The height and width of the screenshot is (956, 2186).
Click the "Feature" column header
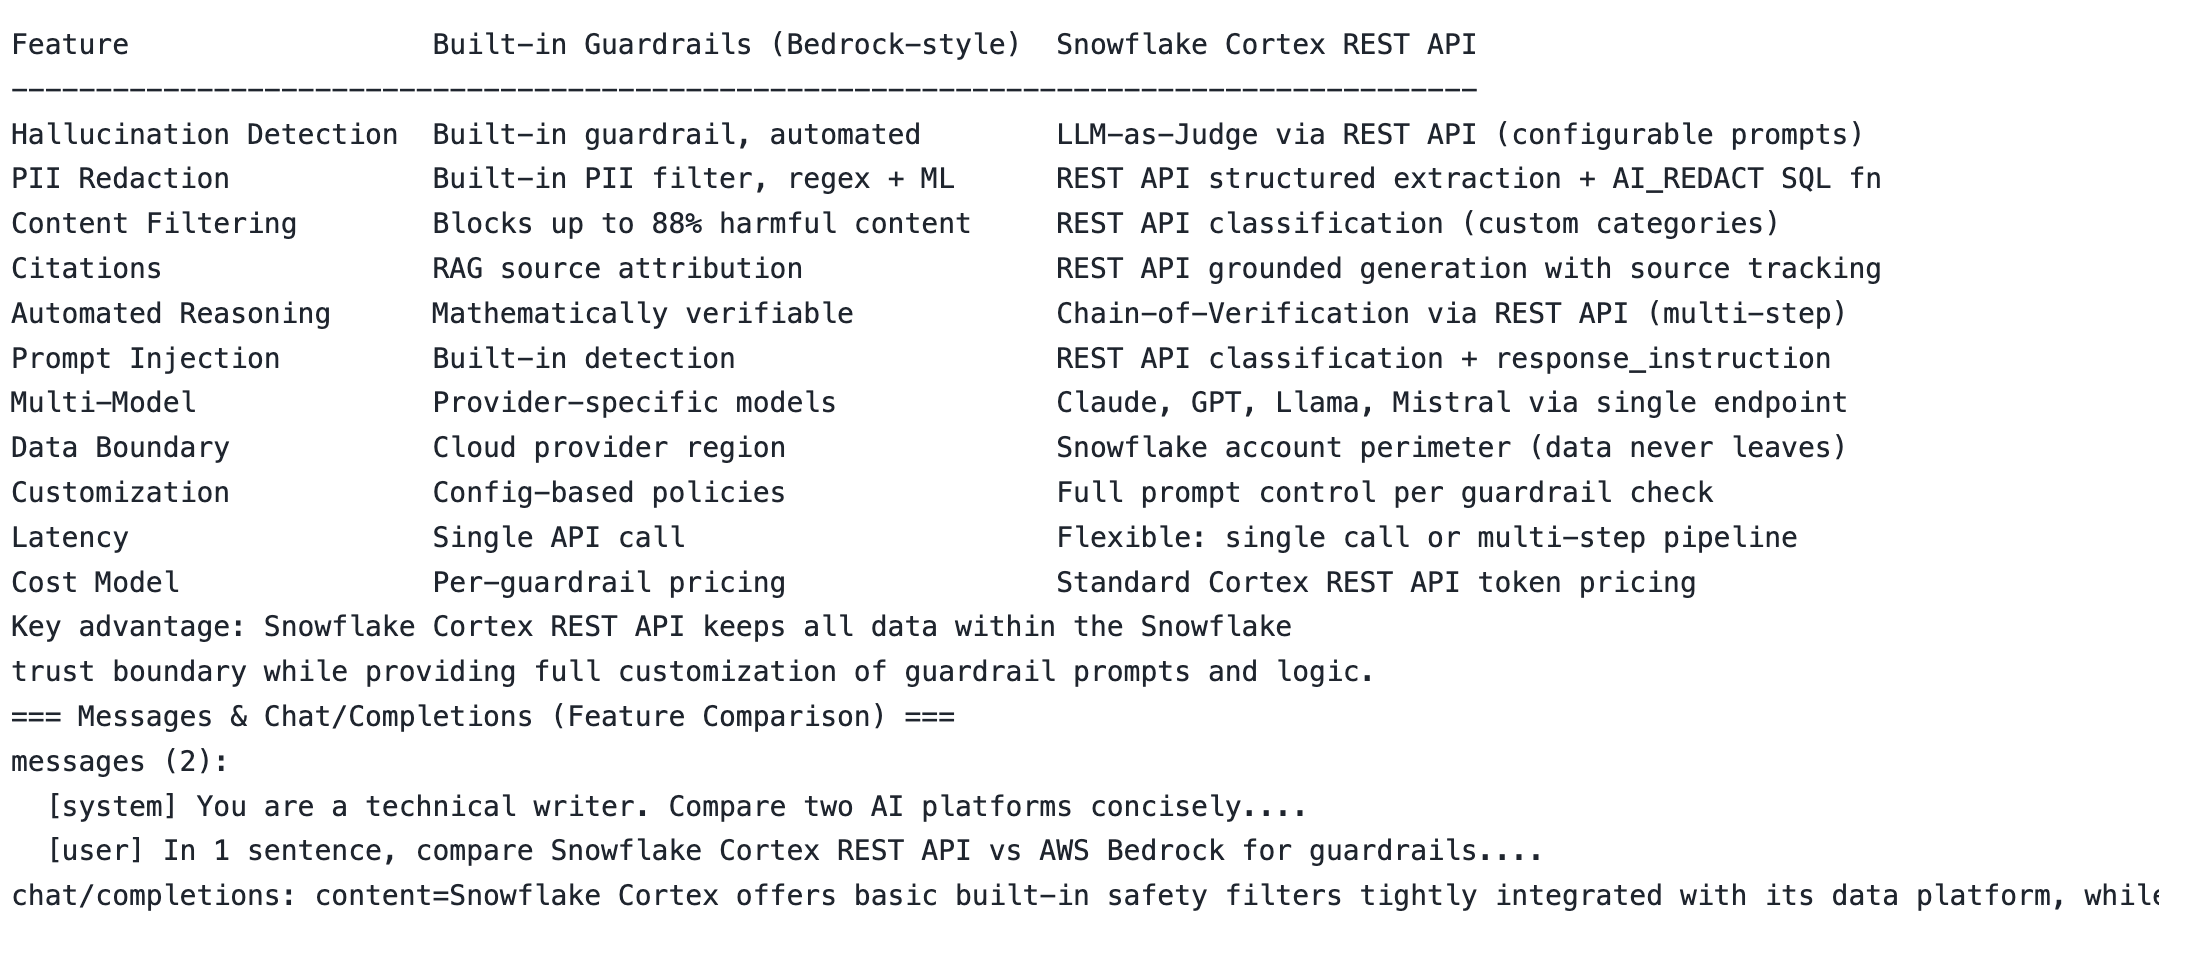pos(70,45)
